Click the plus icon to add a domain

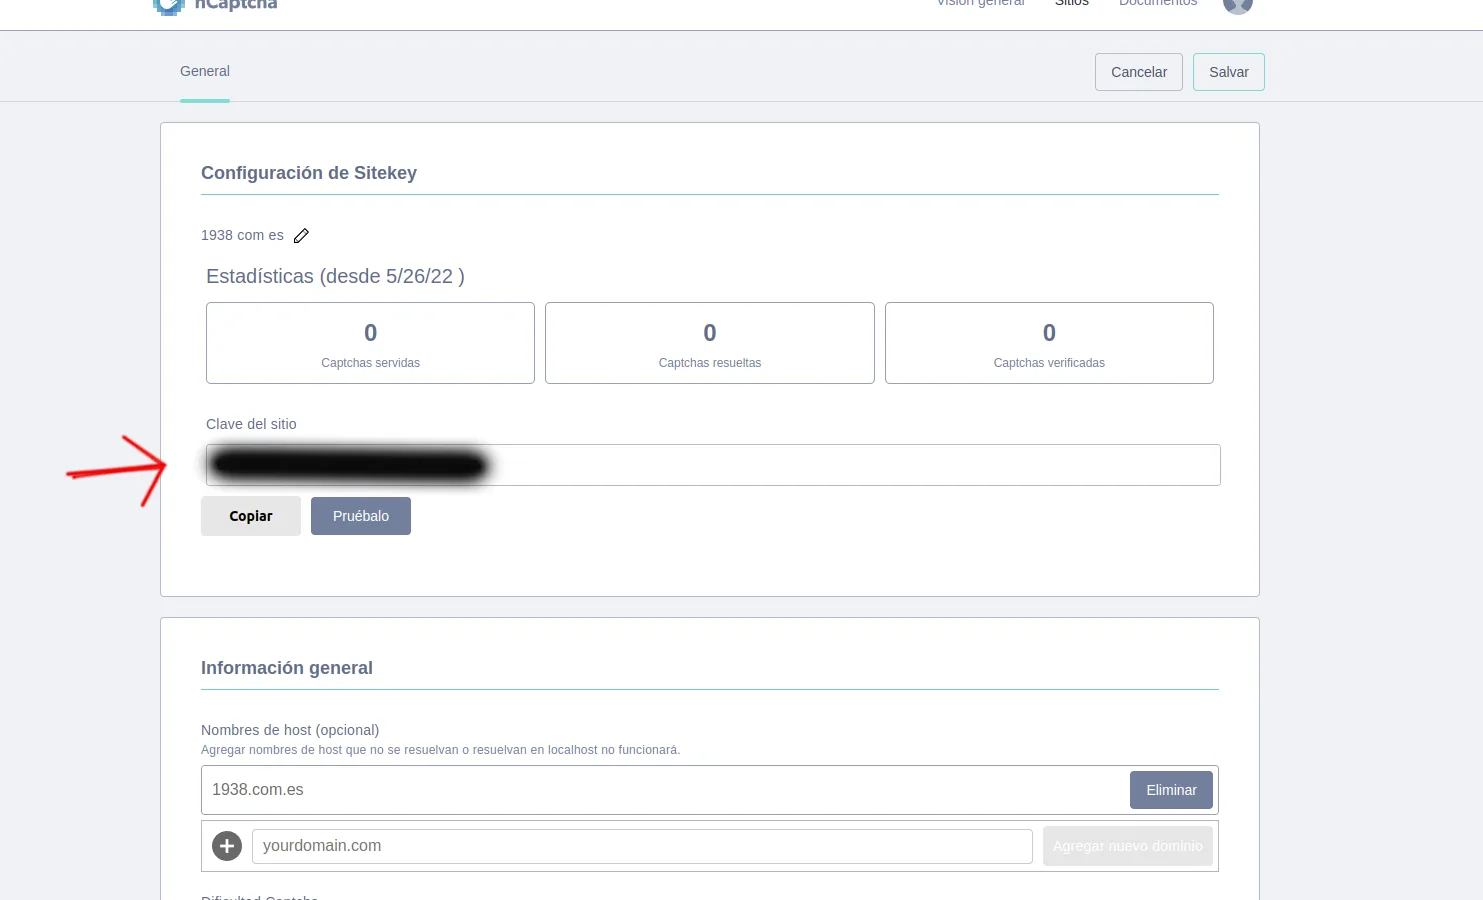point(227,846)
